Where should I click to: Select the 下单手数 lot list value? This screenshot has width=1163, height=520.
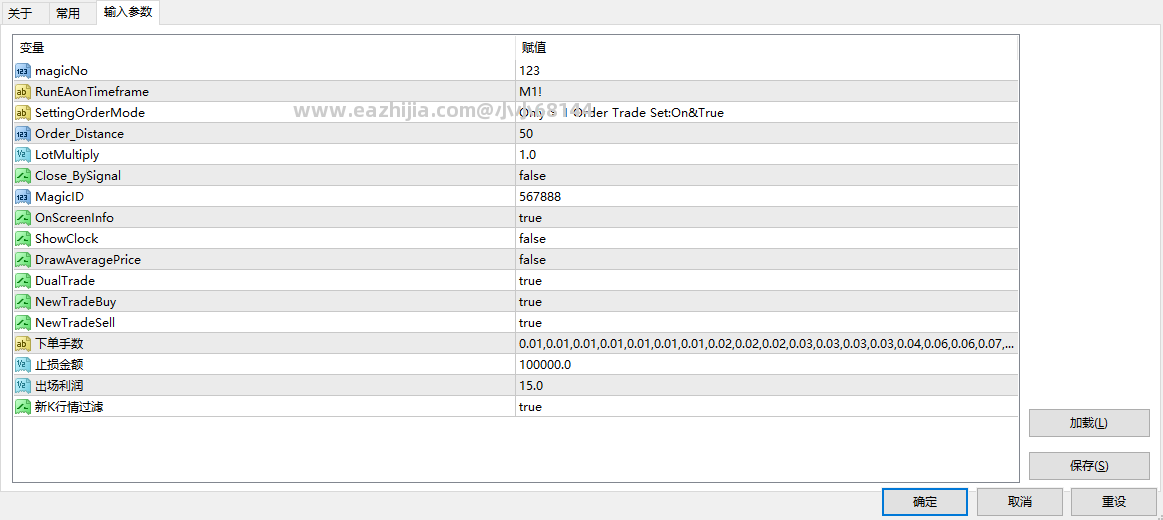point(766,344)
